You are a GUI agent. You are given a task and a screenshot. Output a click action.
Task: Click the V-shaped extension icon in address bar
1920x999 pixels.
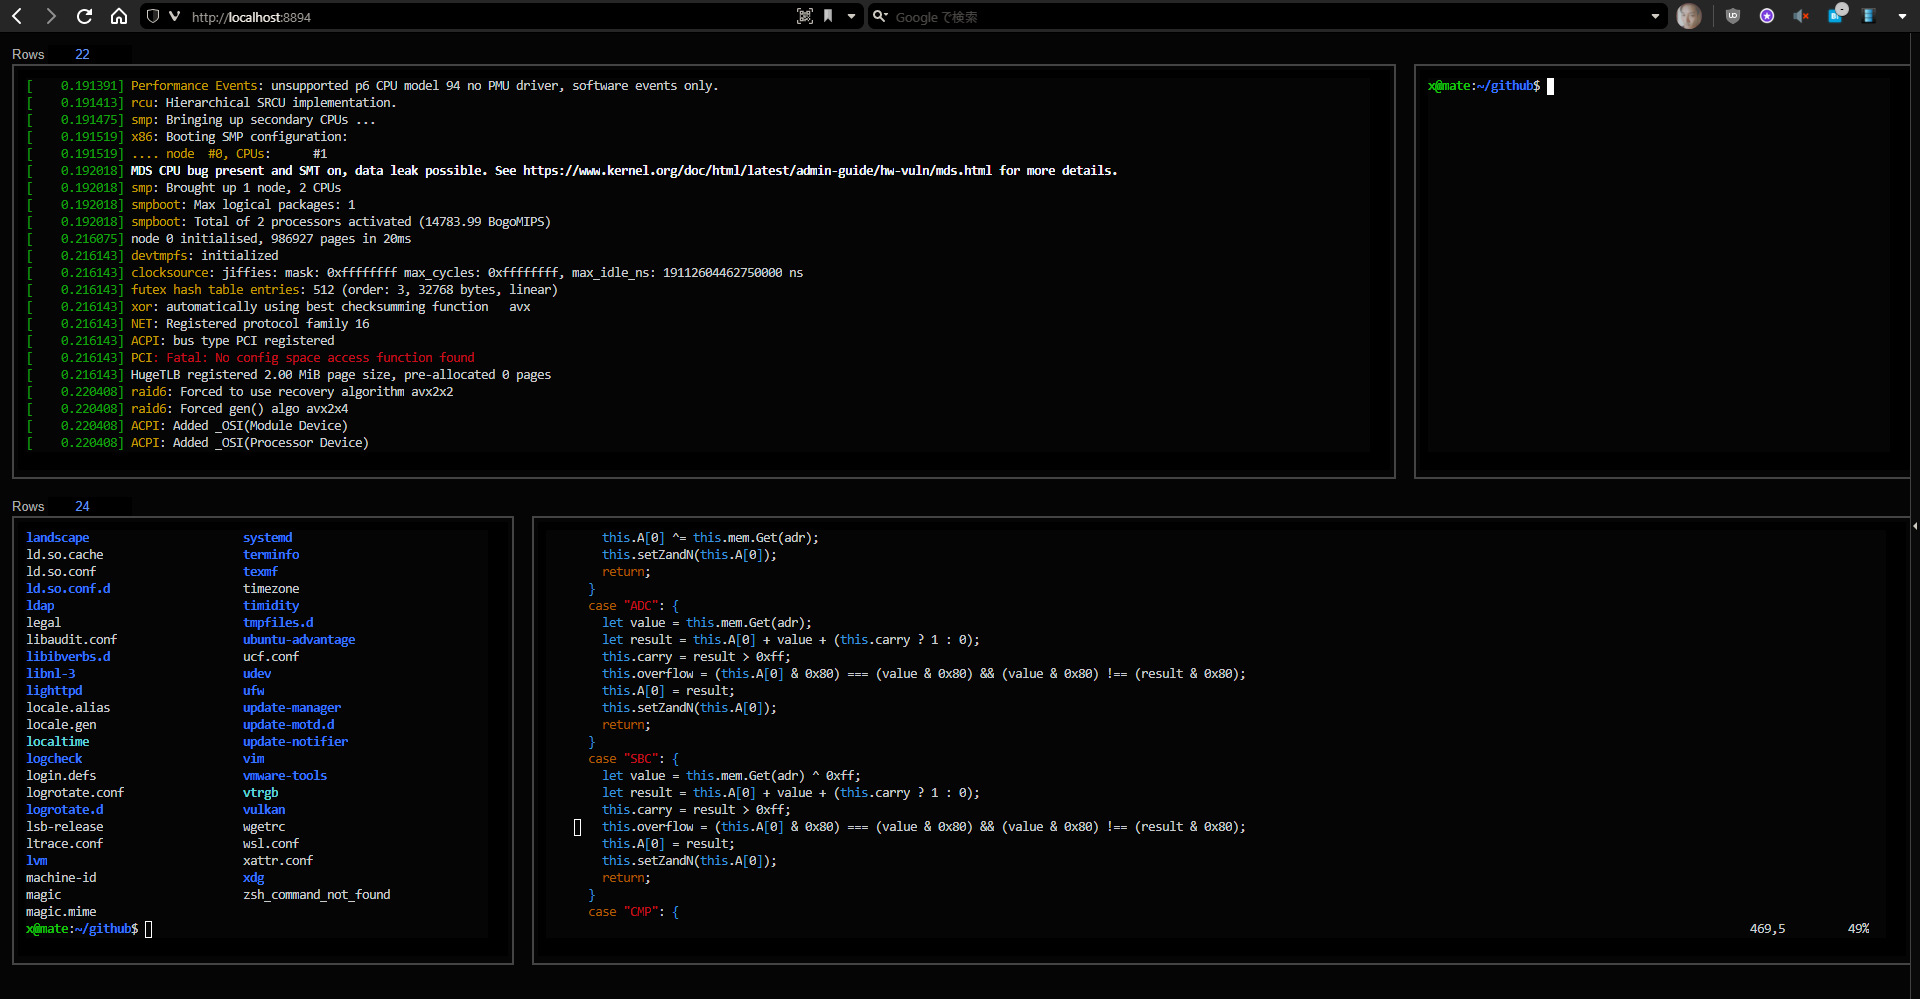175,16
